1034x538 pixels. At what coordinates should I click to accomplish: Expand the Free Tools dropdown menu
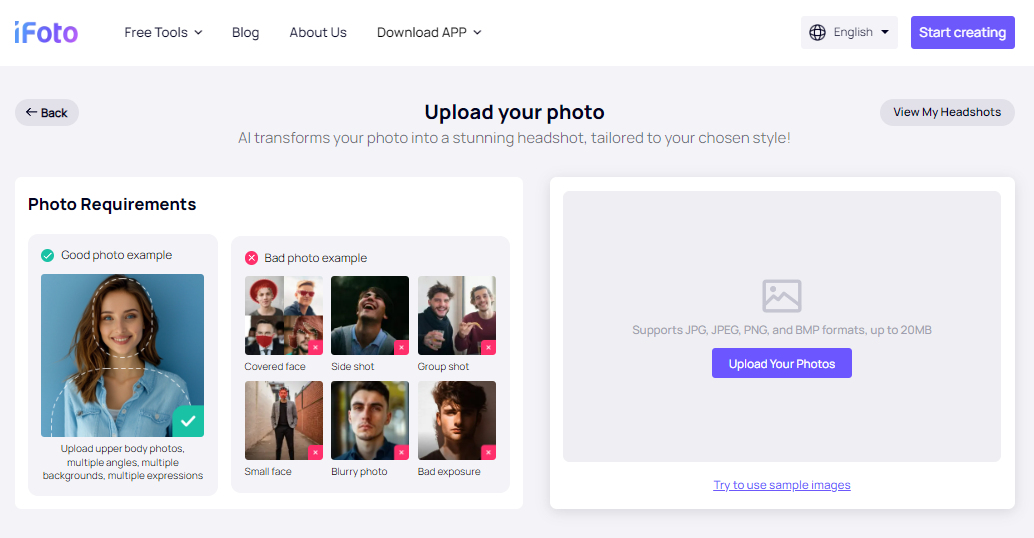tap(163, 32)
